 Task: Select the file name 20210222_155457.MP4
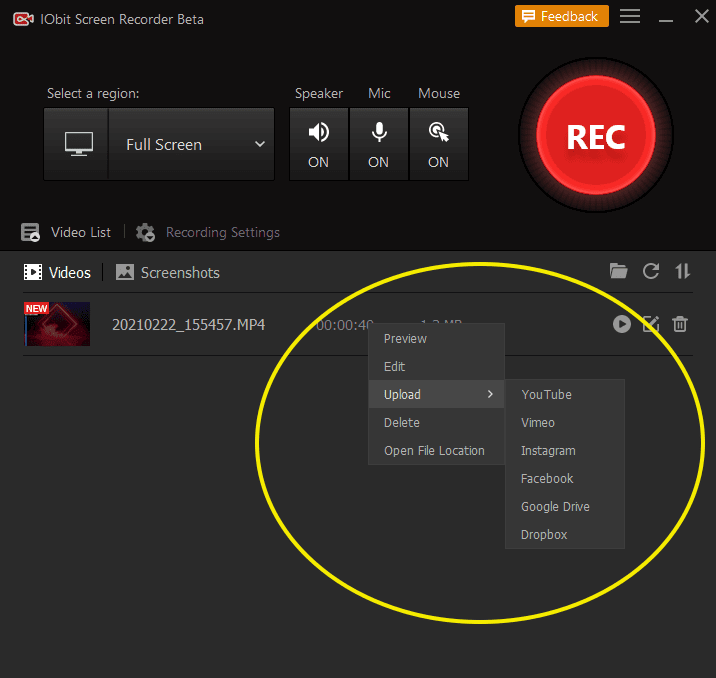click(x=189, y=325)
